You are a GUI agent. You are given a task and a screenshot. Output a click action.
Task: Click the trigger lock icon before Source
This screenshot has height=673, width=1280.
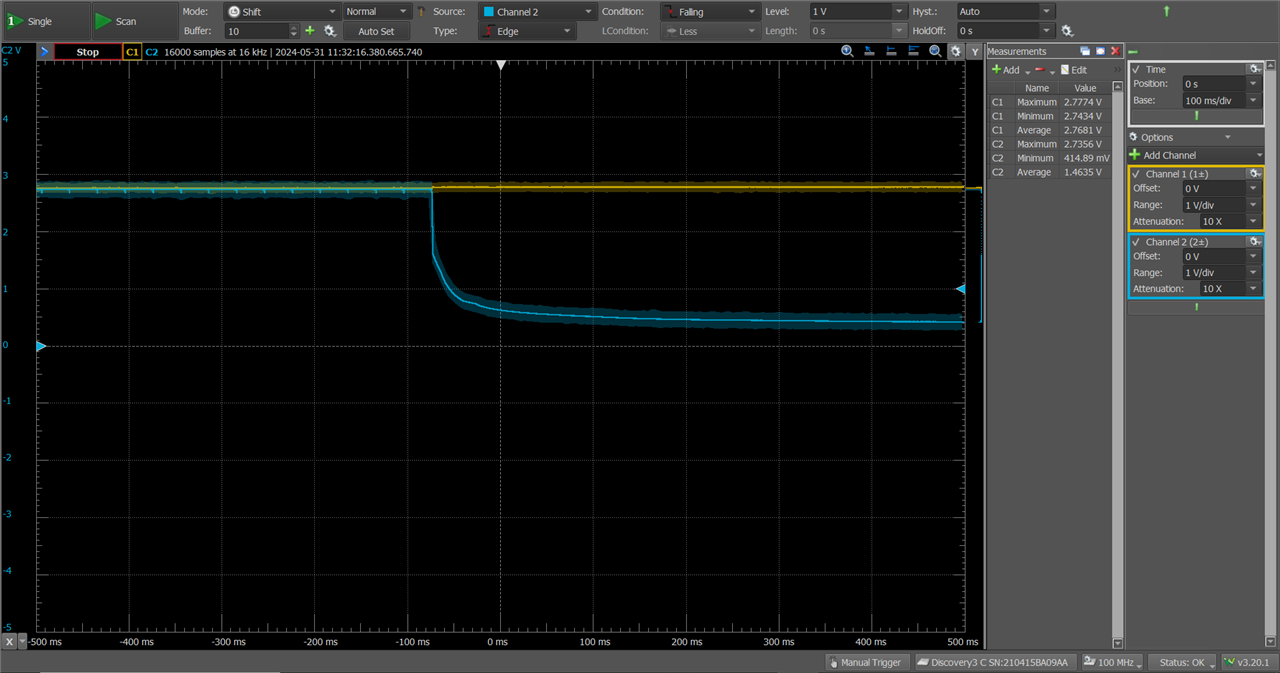tap(420, 11)
